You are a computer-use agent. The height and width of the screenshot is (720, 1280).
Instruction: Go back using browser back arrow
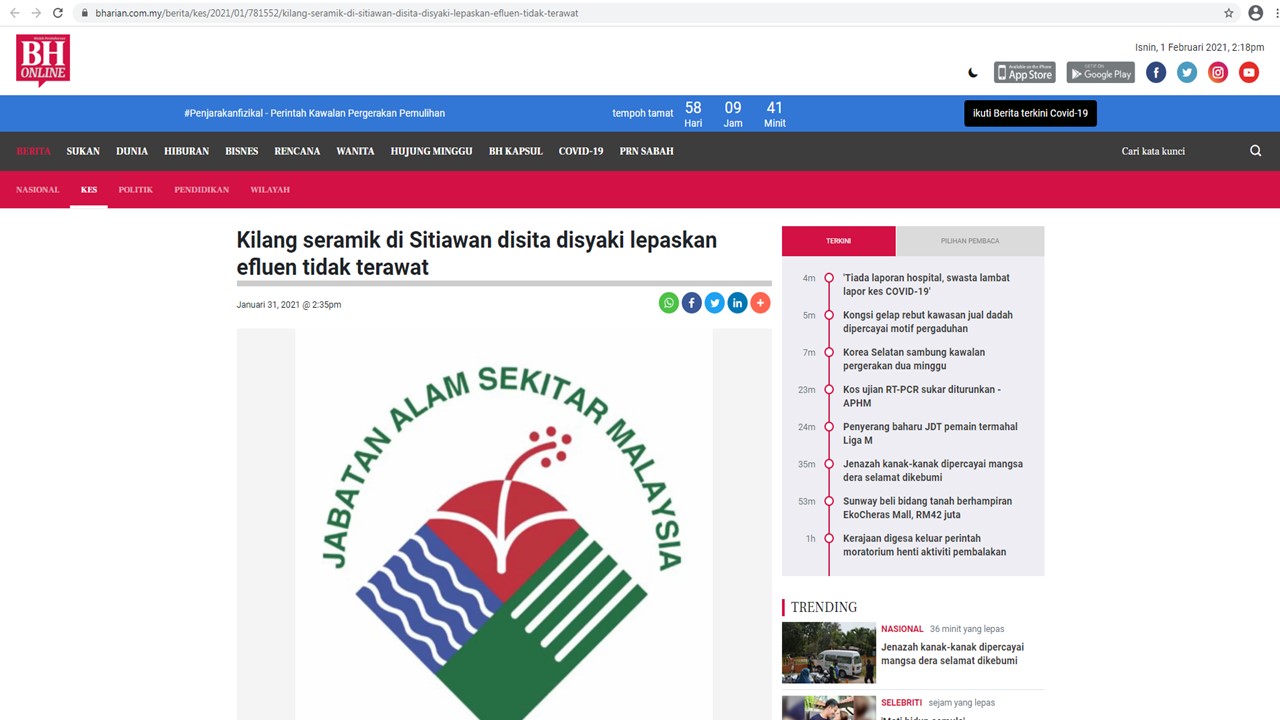tap(14, 13)
